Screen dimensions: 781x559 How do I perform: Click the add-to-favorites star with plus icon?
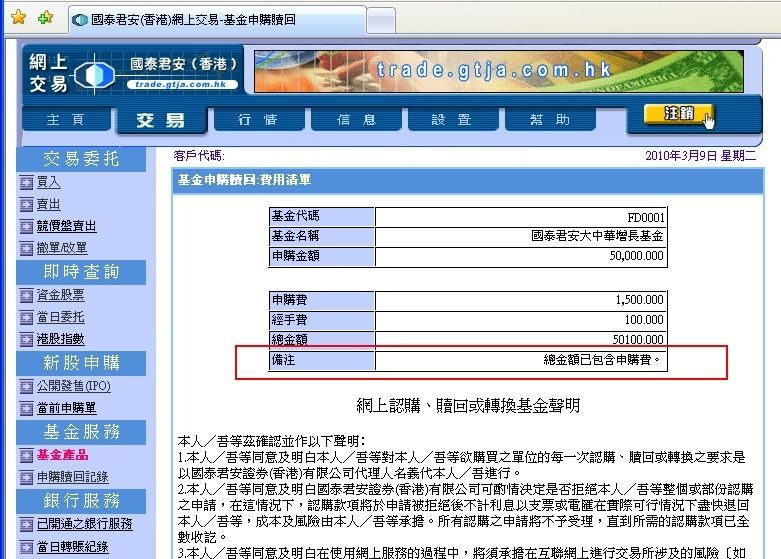coord(45,17)
